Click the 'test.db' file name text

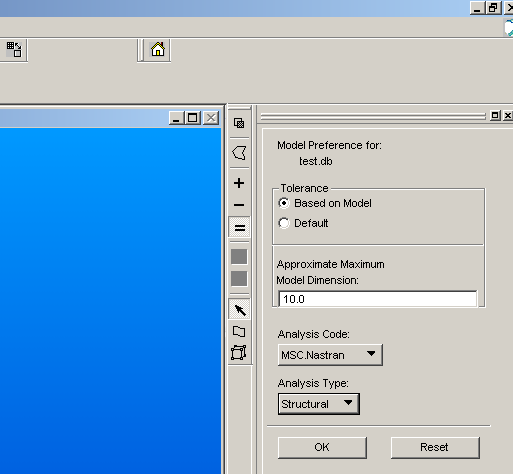316,161
